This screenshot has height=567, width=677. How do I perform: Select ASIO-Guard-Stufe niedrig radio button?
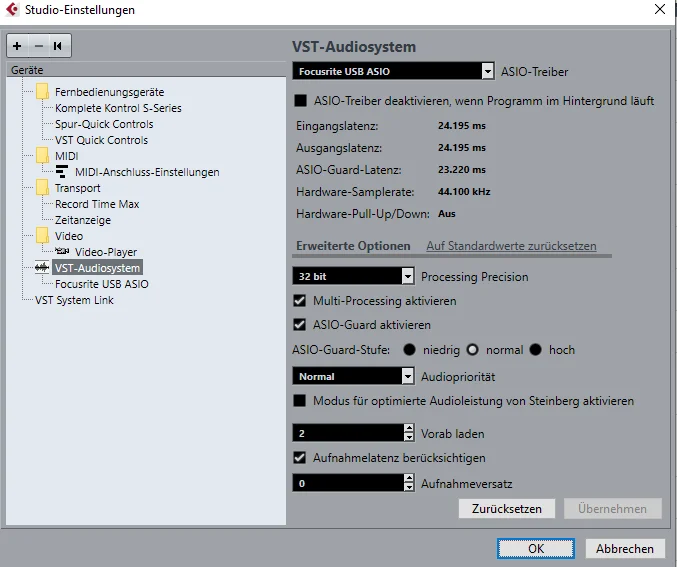(x=409, y=349)
